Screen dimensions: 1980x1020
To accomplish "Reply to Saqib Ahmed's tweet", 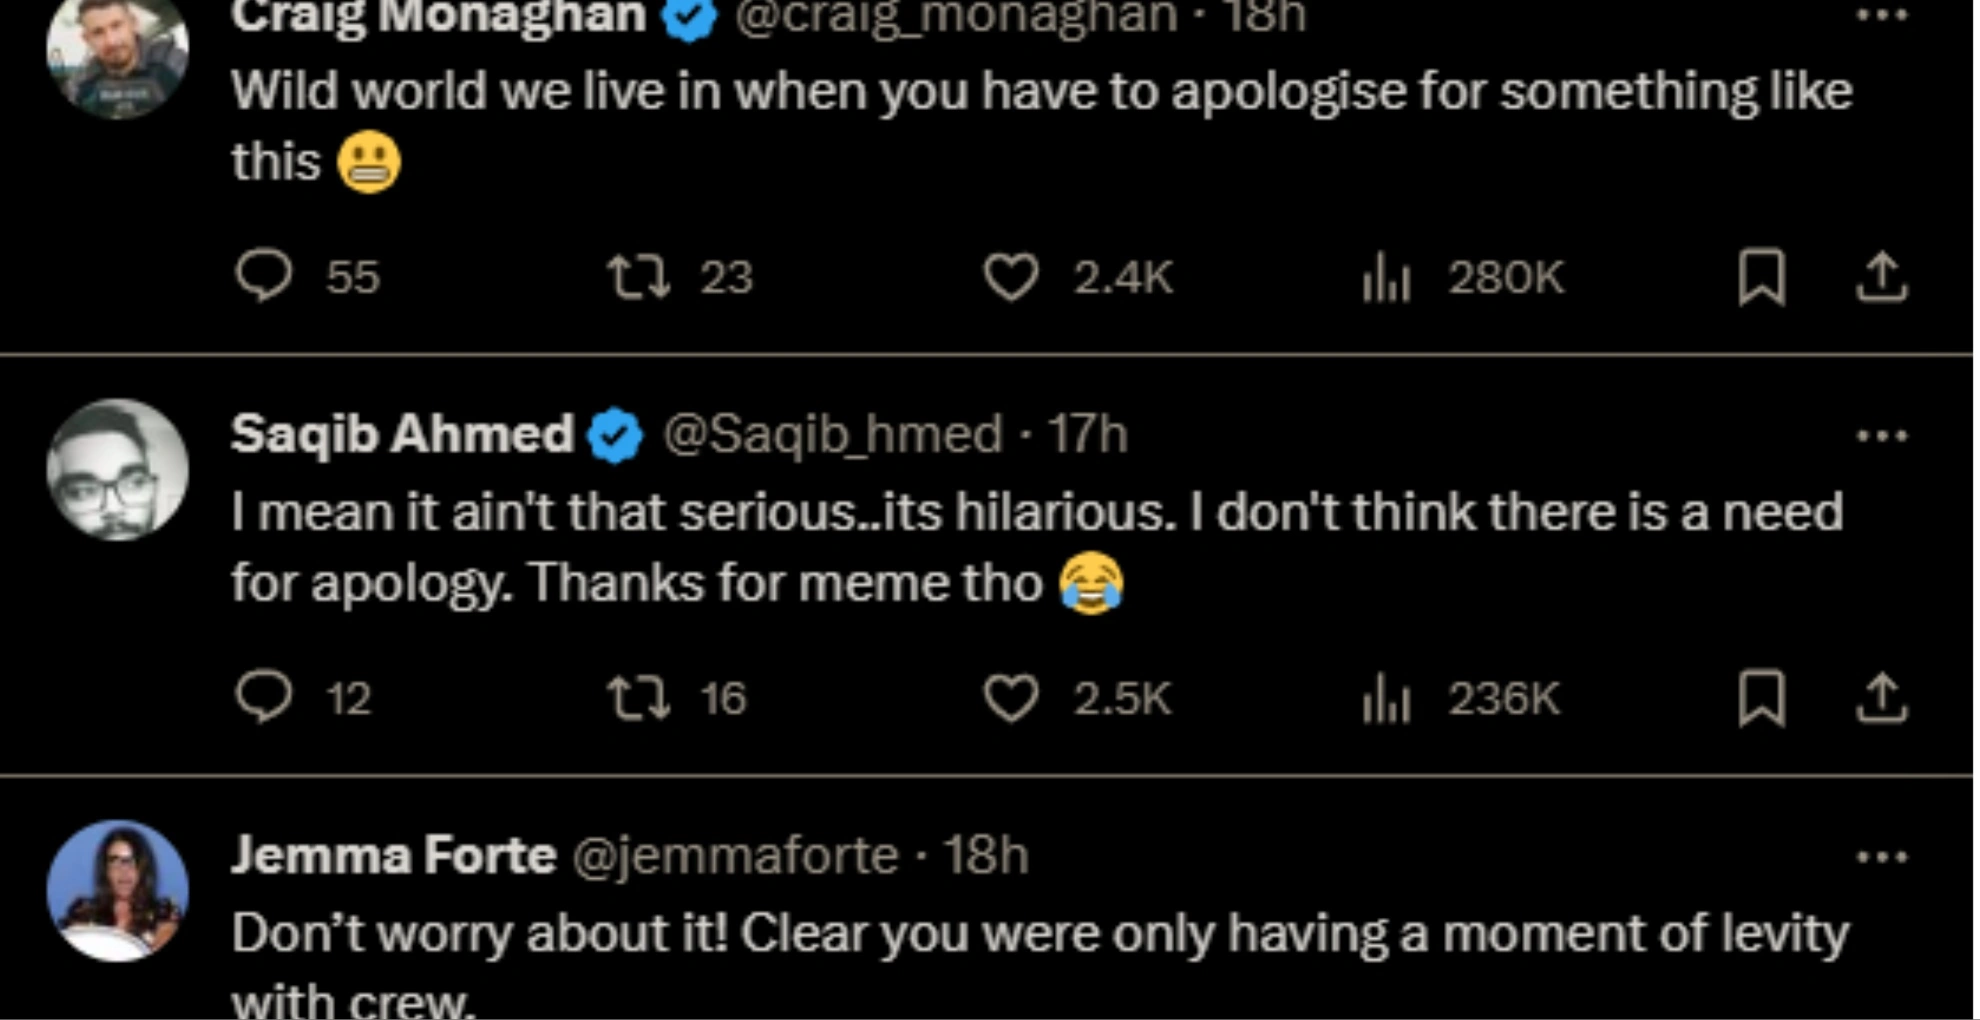I will pos(263,697).
